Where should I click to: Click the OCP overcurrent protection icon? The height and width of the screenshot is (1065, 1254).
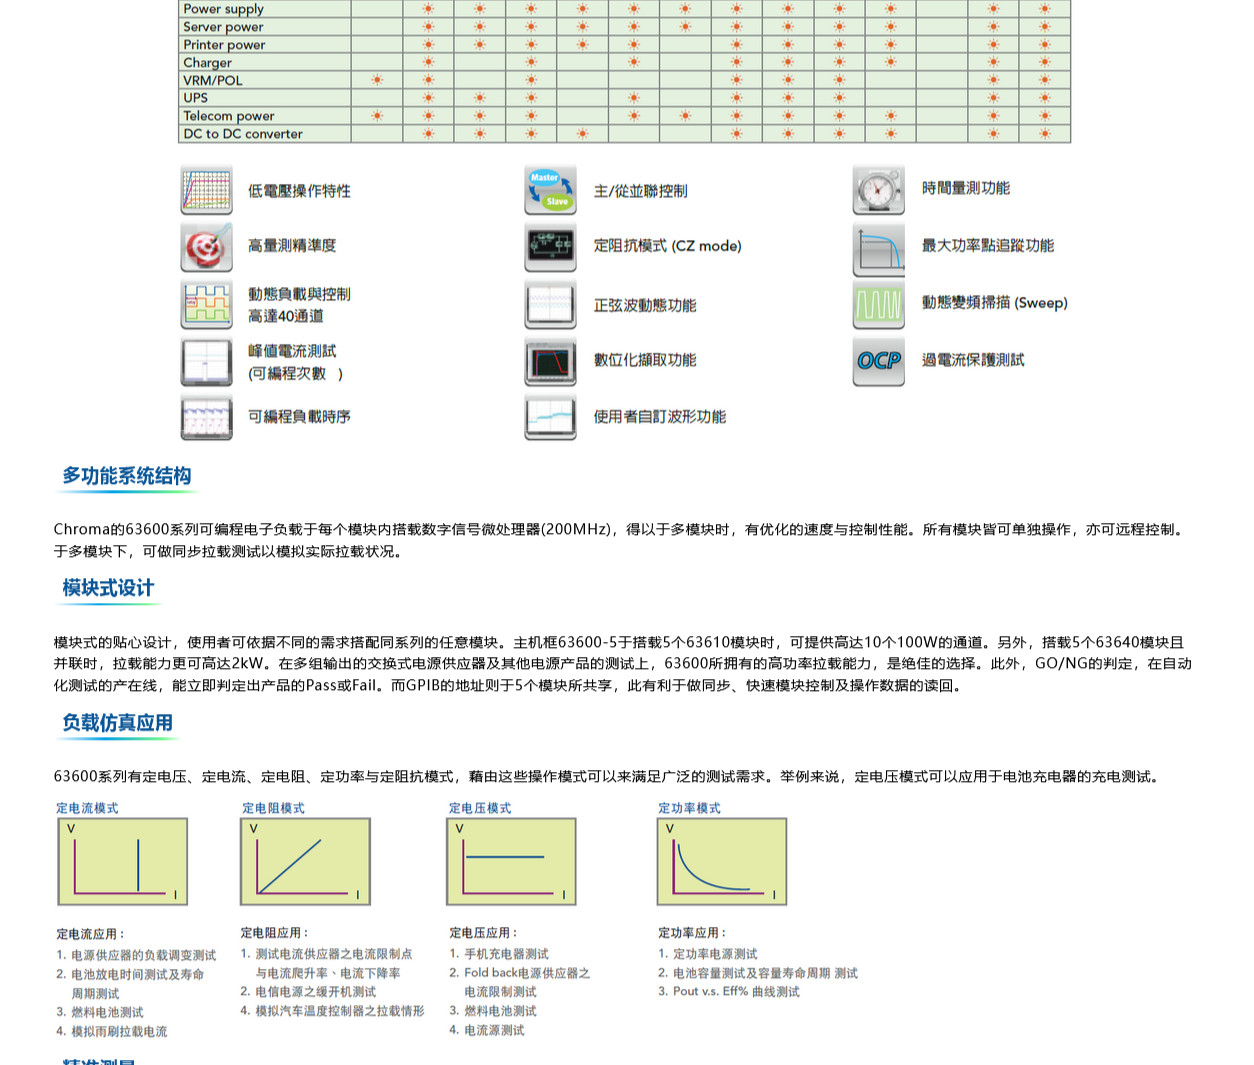click(878, 361)
